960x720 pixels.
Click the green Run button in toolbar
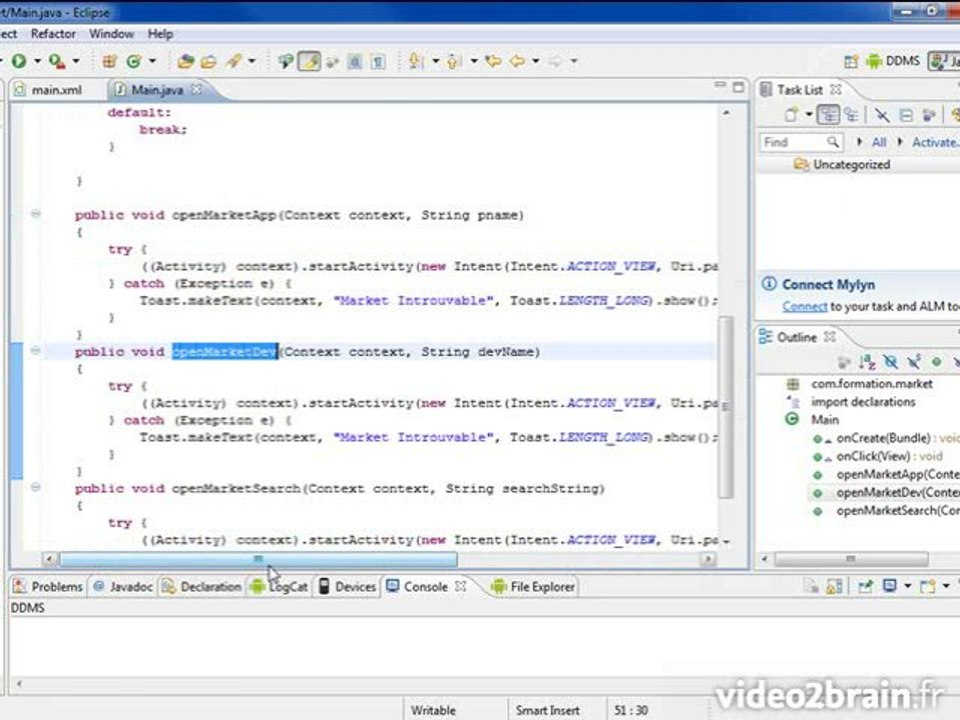tap(19, 61)
